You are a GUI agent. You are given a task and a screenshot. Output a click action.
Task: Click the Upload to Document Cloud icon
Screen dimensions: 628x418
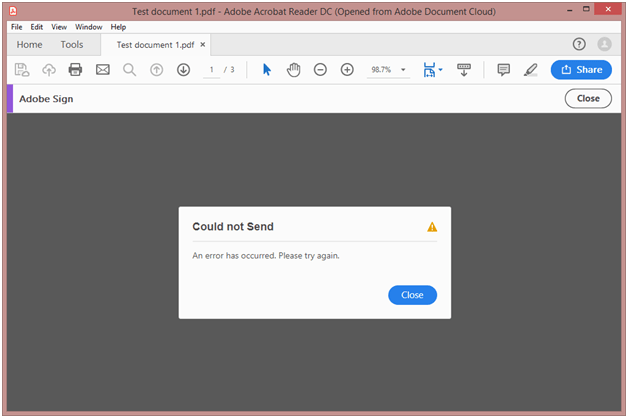coord(49,70)
